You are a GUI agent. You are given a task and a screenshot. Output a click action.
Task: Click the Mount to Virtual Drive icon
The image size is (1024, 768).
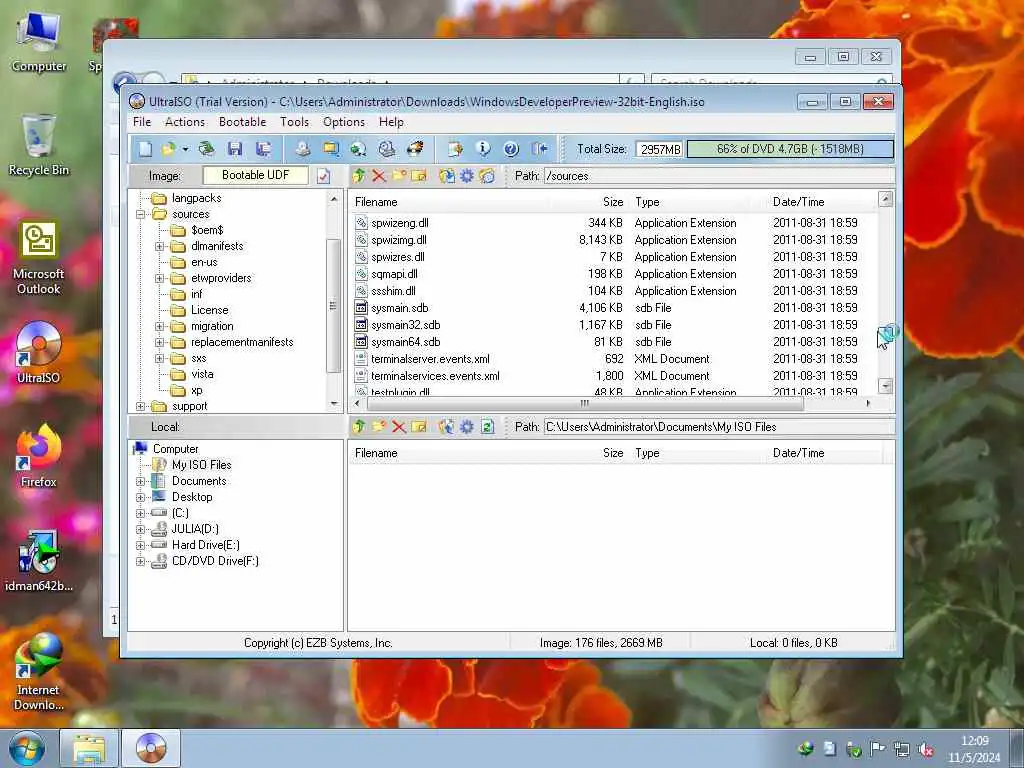click(x=387, y=149)
